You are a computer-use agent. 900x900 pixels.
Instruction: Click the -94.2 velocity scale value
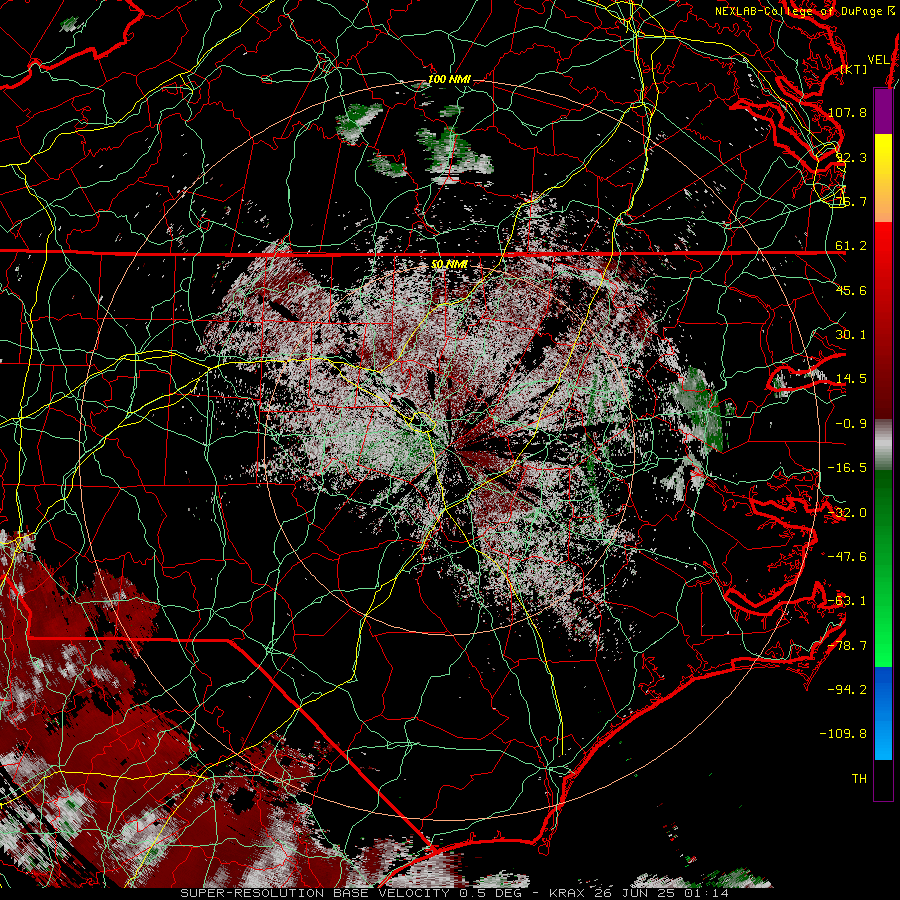[848, 689]
